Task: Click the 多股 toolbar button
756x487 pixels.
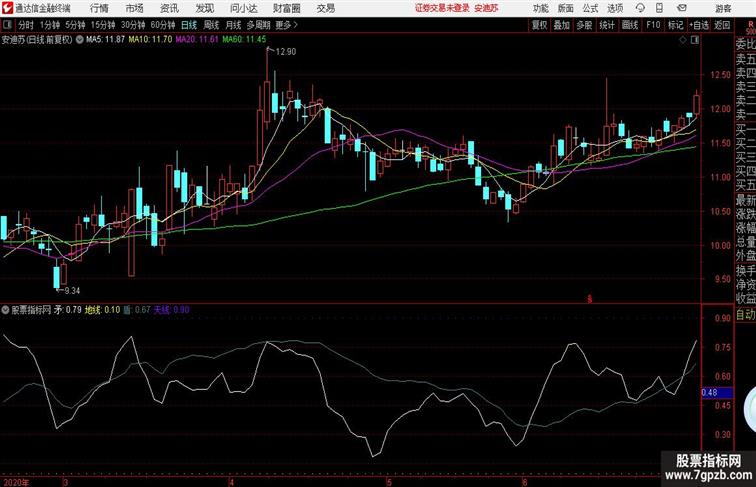Action: pos(584,25)
